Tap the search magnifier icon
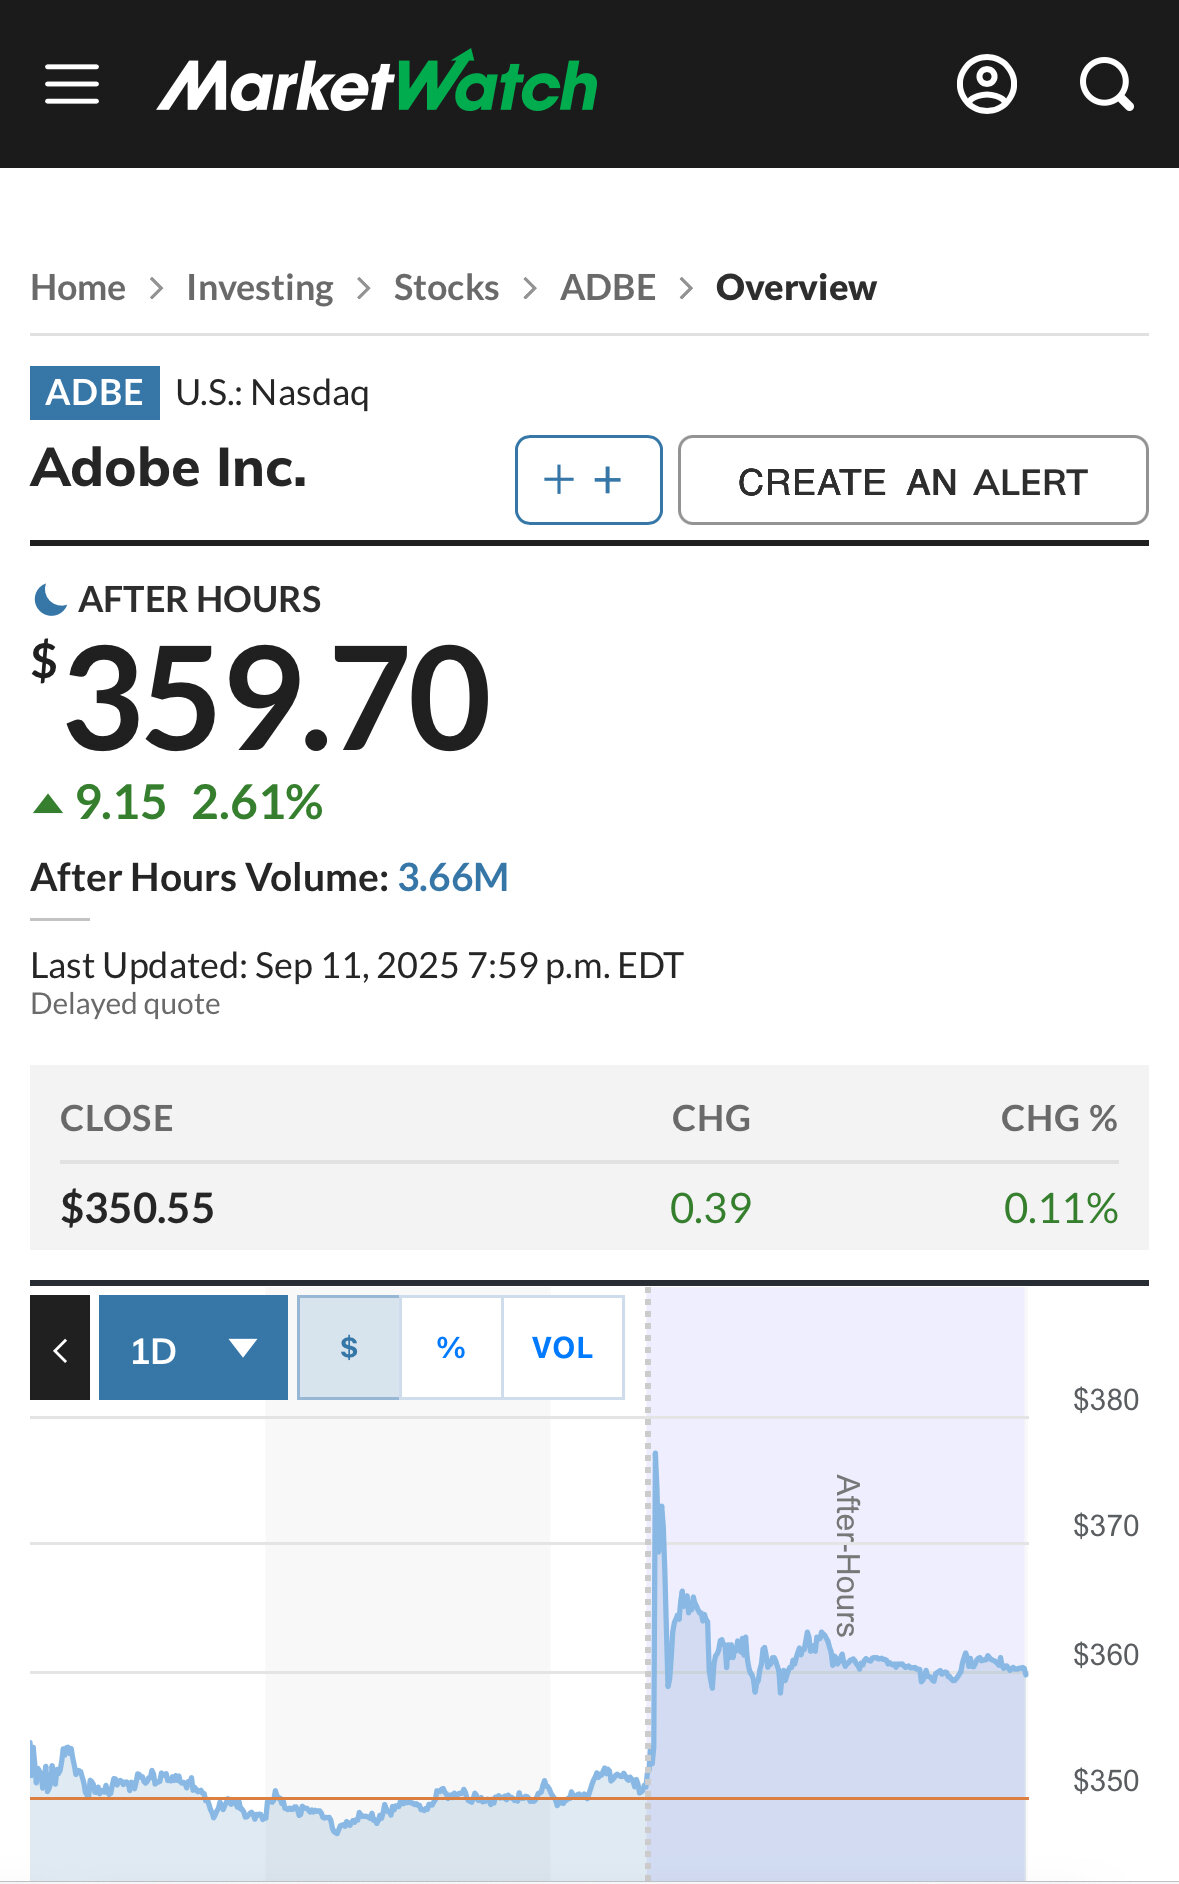 (x=1106, y=84)
